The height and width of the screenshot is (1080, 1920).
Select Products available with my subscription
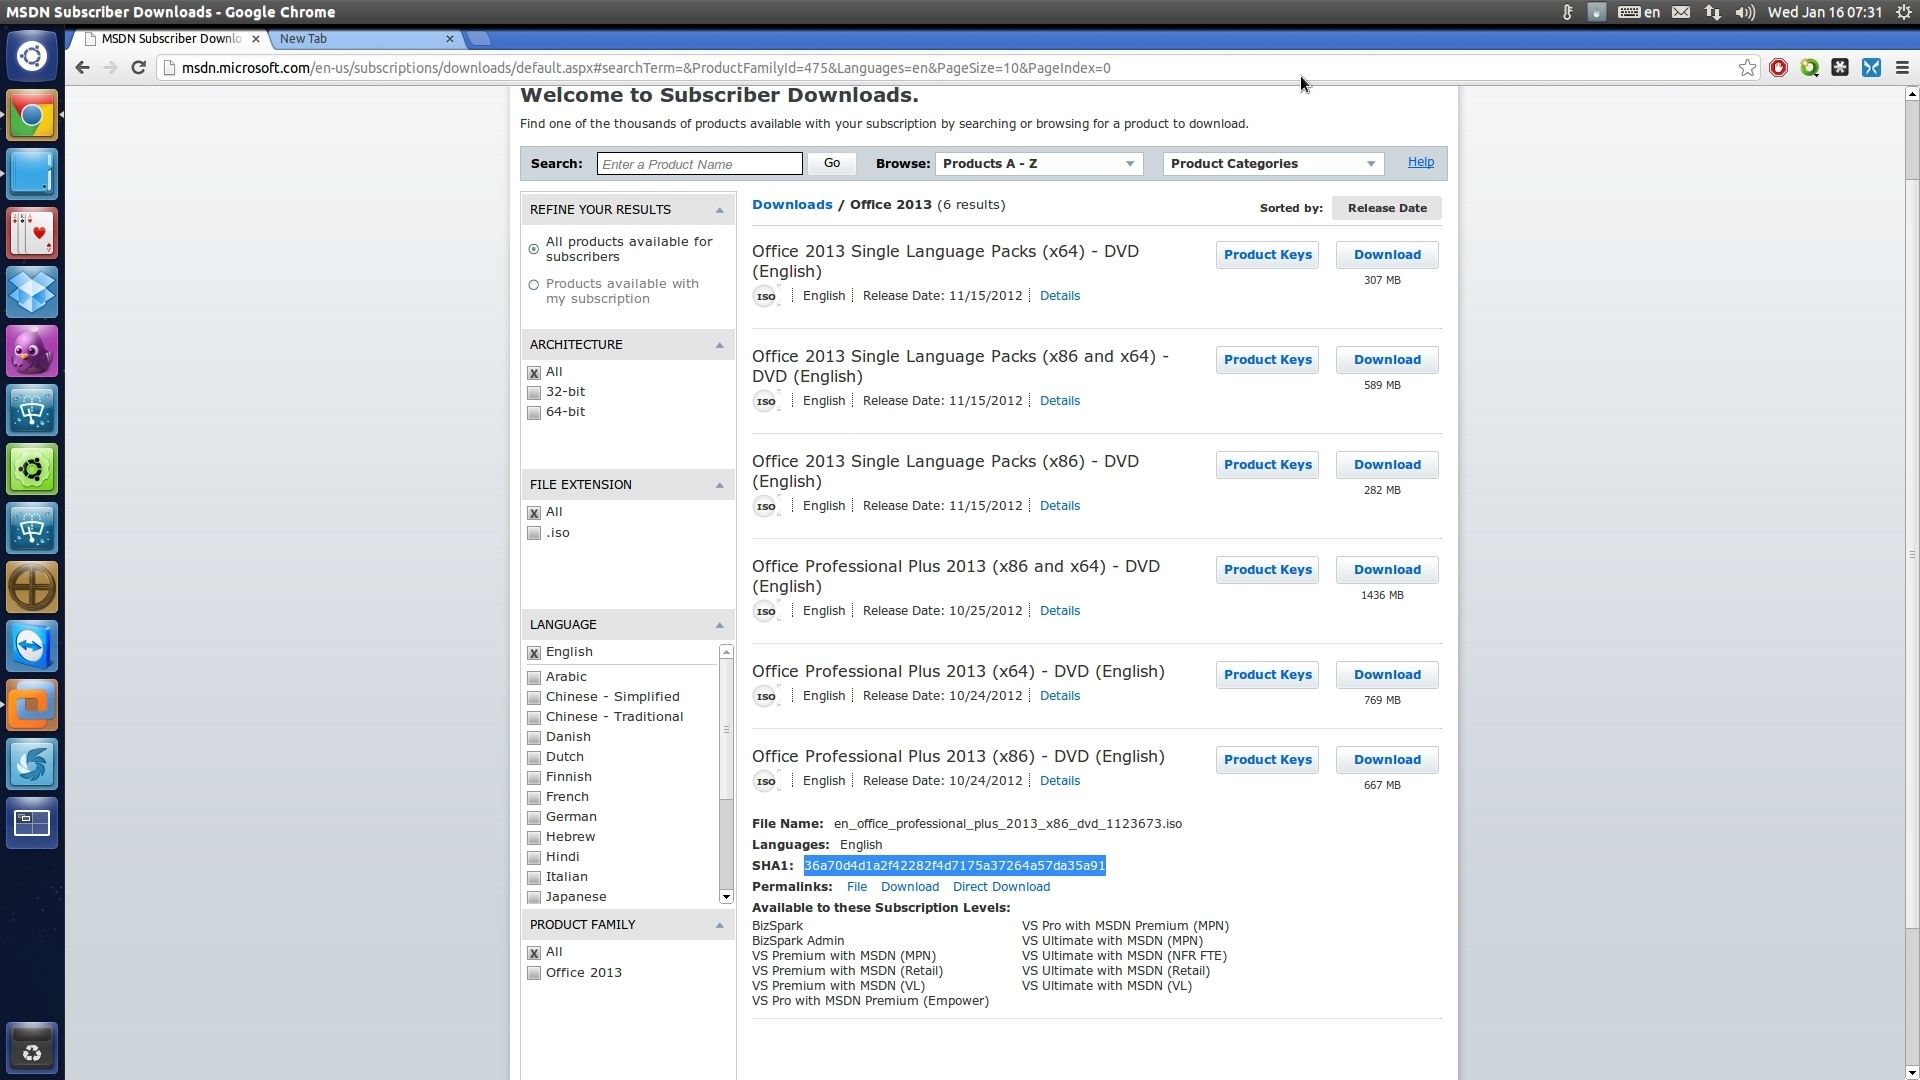click(534, 285)
